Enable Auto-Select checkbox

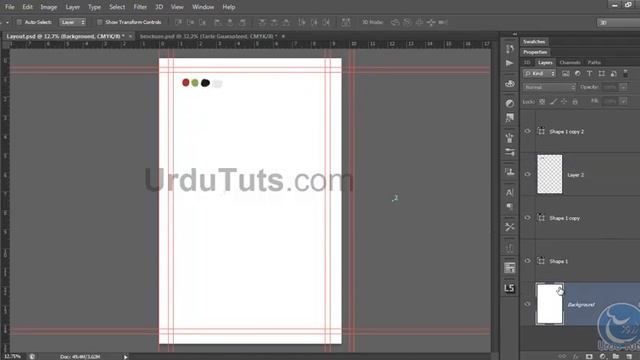pyautogui.click(x=19, y=22)
